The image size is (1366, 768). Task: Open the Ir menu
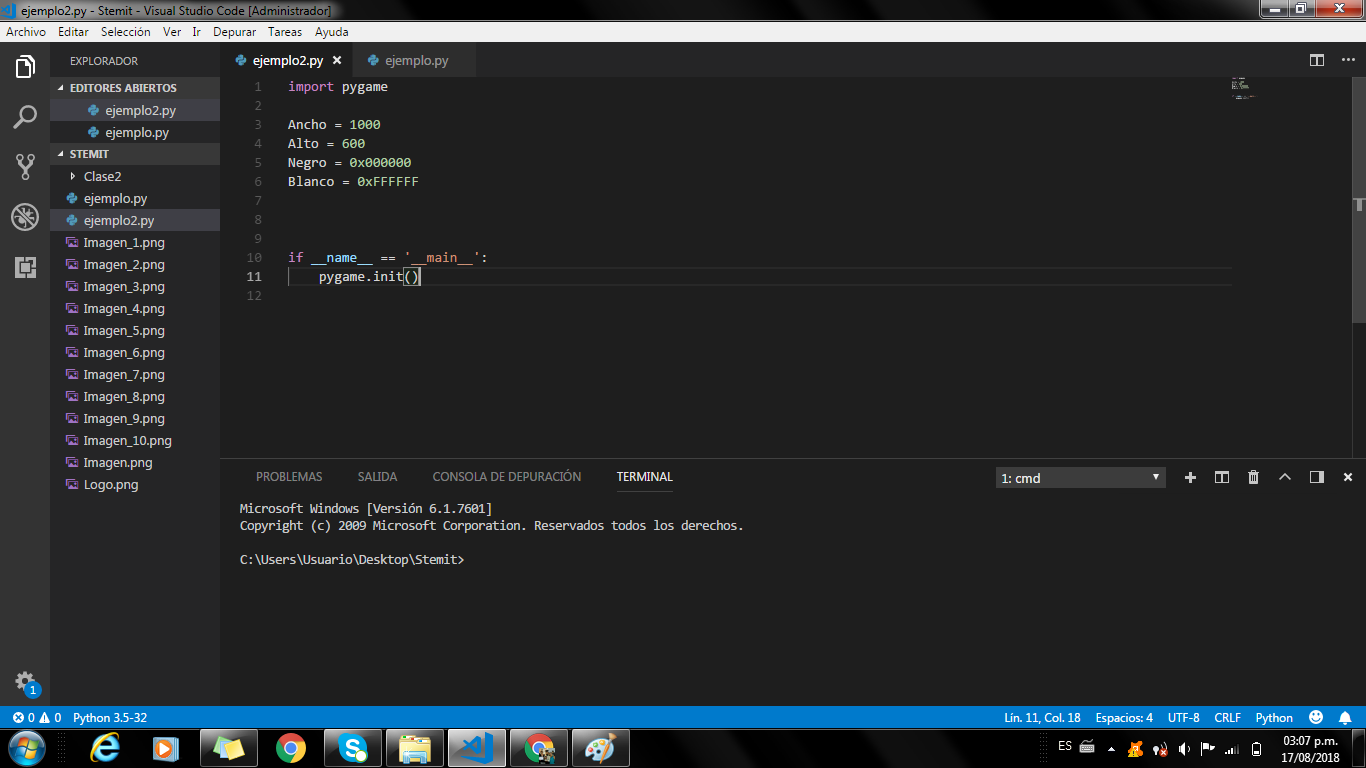click(197, 32)
